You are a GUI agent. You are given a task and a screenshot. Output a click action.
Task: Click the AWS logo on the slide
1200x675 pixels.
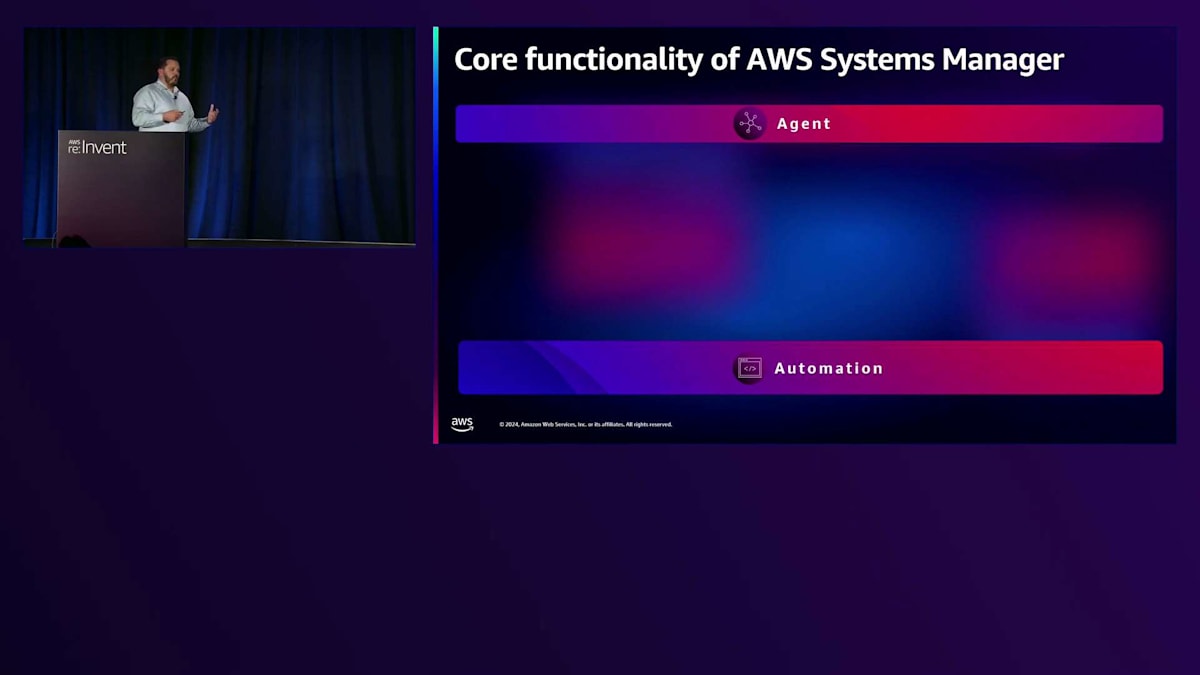click(462, 424)
